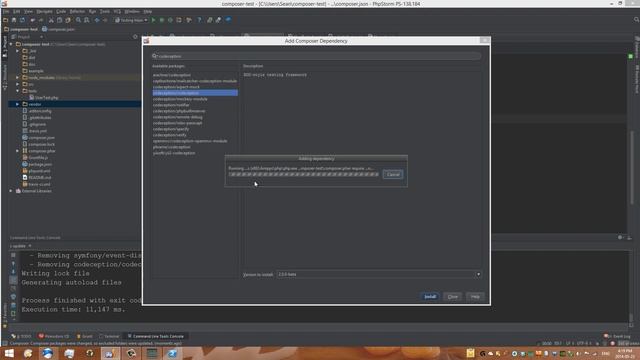Viewport: 640px width, 360px height.
Task: Open the Navigate menu
Action: tap(44, 11)
